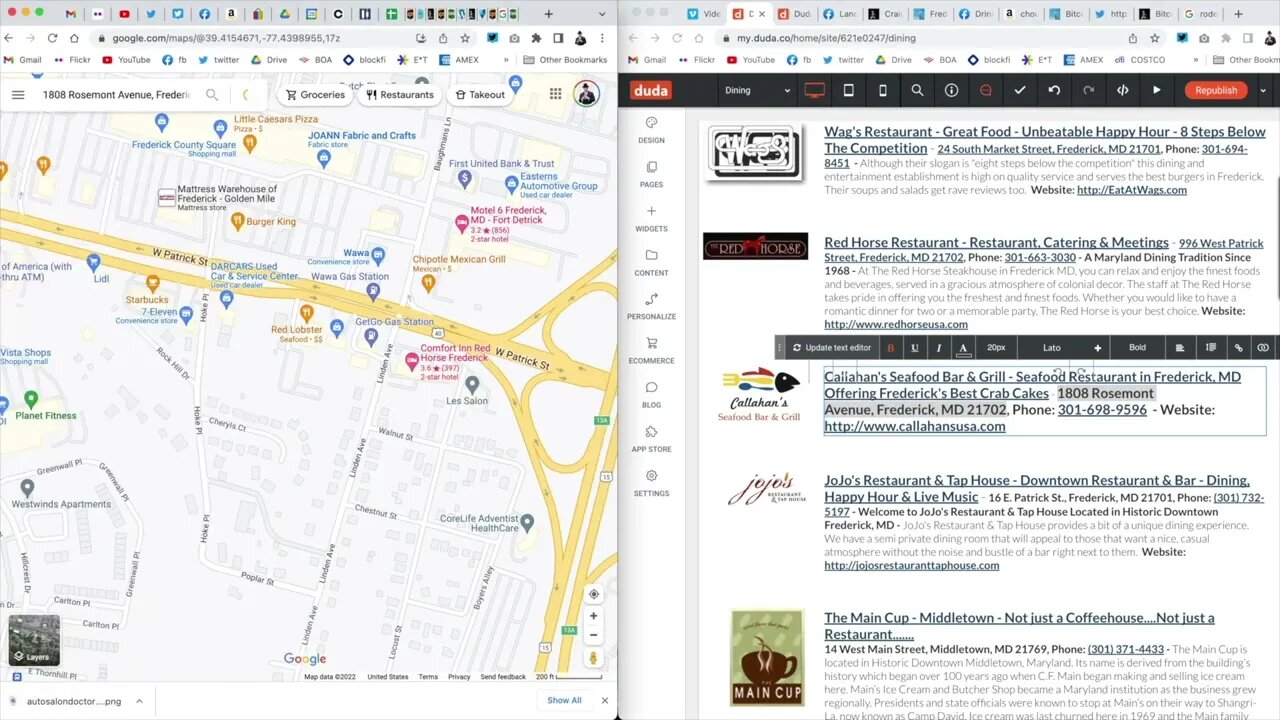
Task: Open the Duda info circle icon
Action: (951, 90)
